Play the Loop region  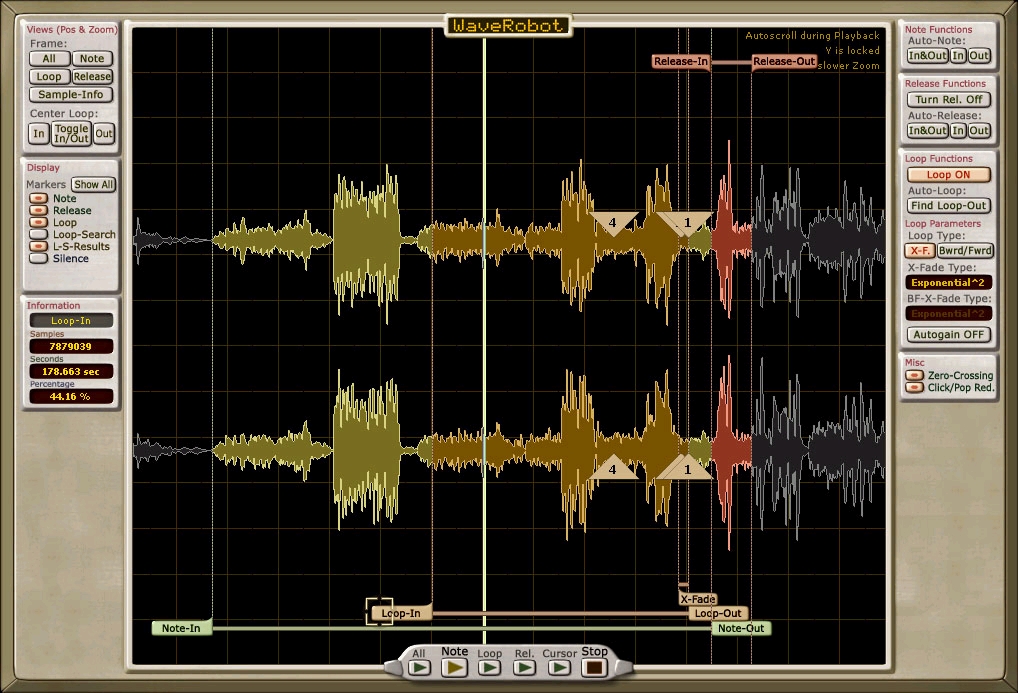coord(490,667)
